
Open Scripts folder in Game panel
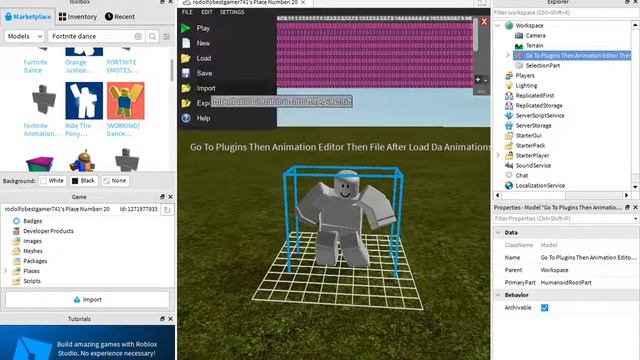click(27, 281)
